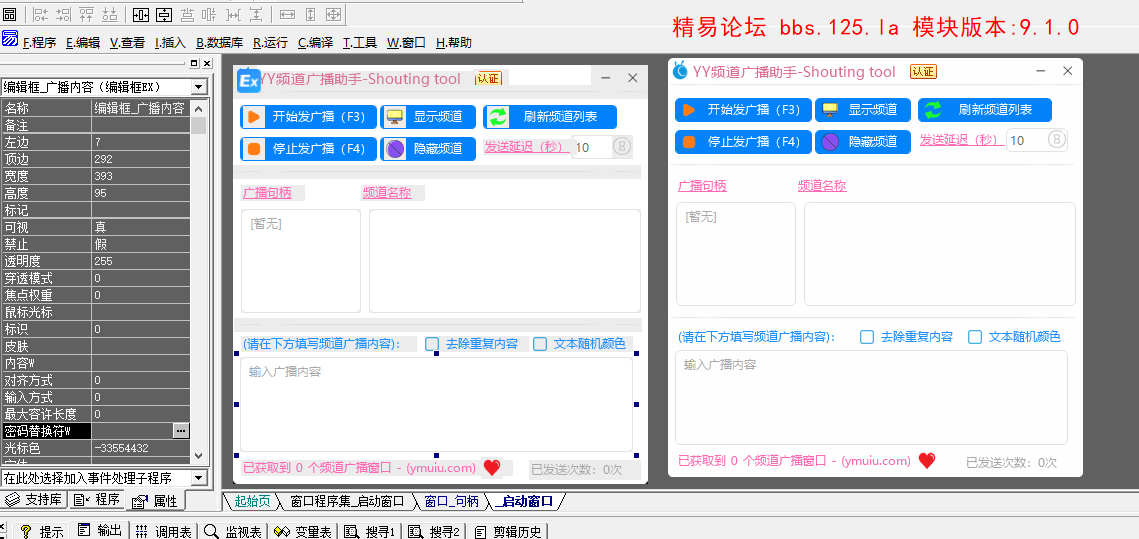Open the T.工具 menu
The image size is (1139, 539).
[x=360, y=43]
